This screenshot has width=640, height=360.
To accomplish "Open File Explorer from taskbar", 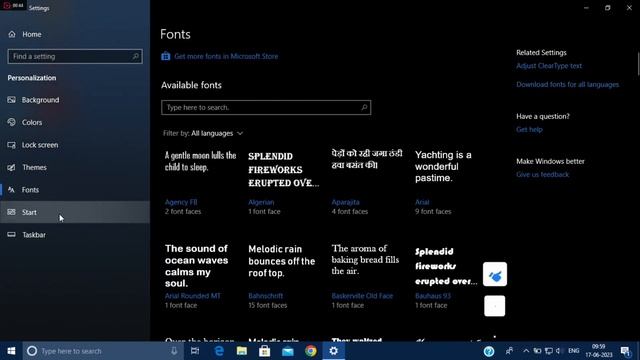I will 242,351.
